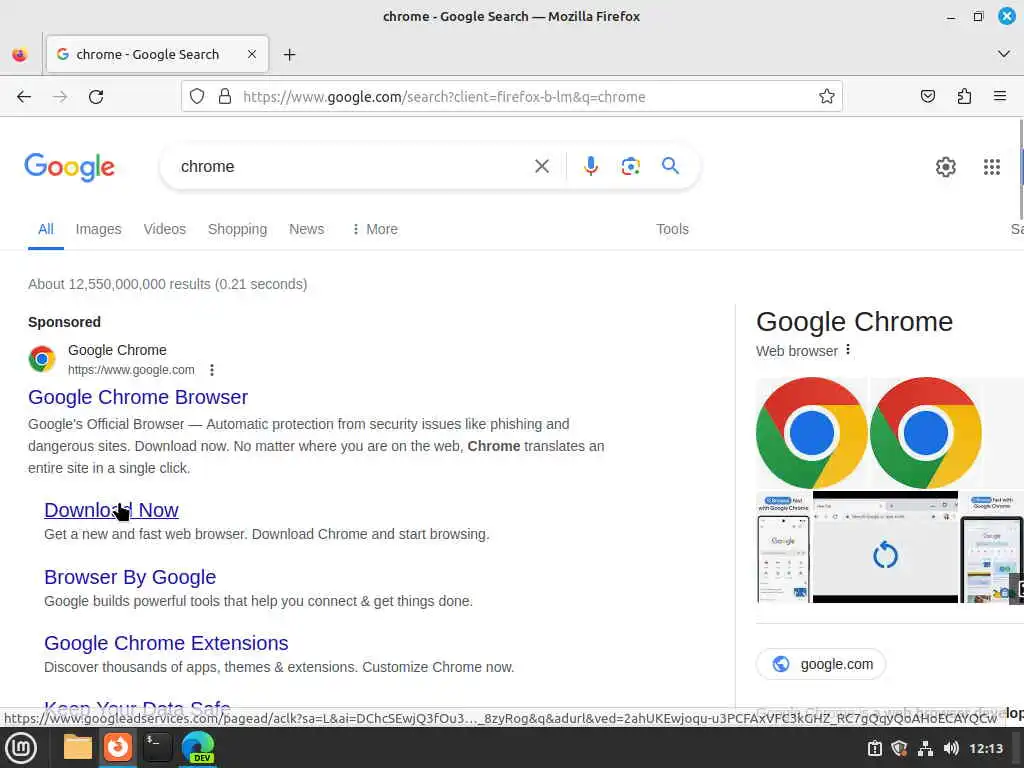Switch to Videos results tab
The width and height of the screenshot is (1024, 768).
(x=165, y=229)
